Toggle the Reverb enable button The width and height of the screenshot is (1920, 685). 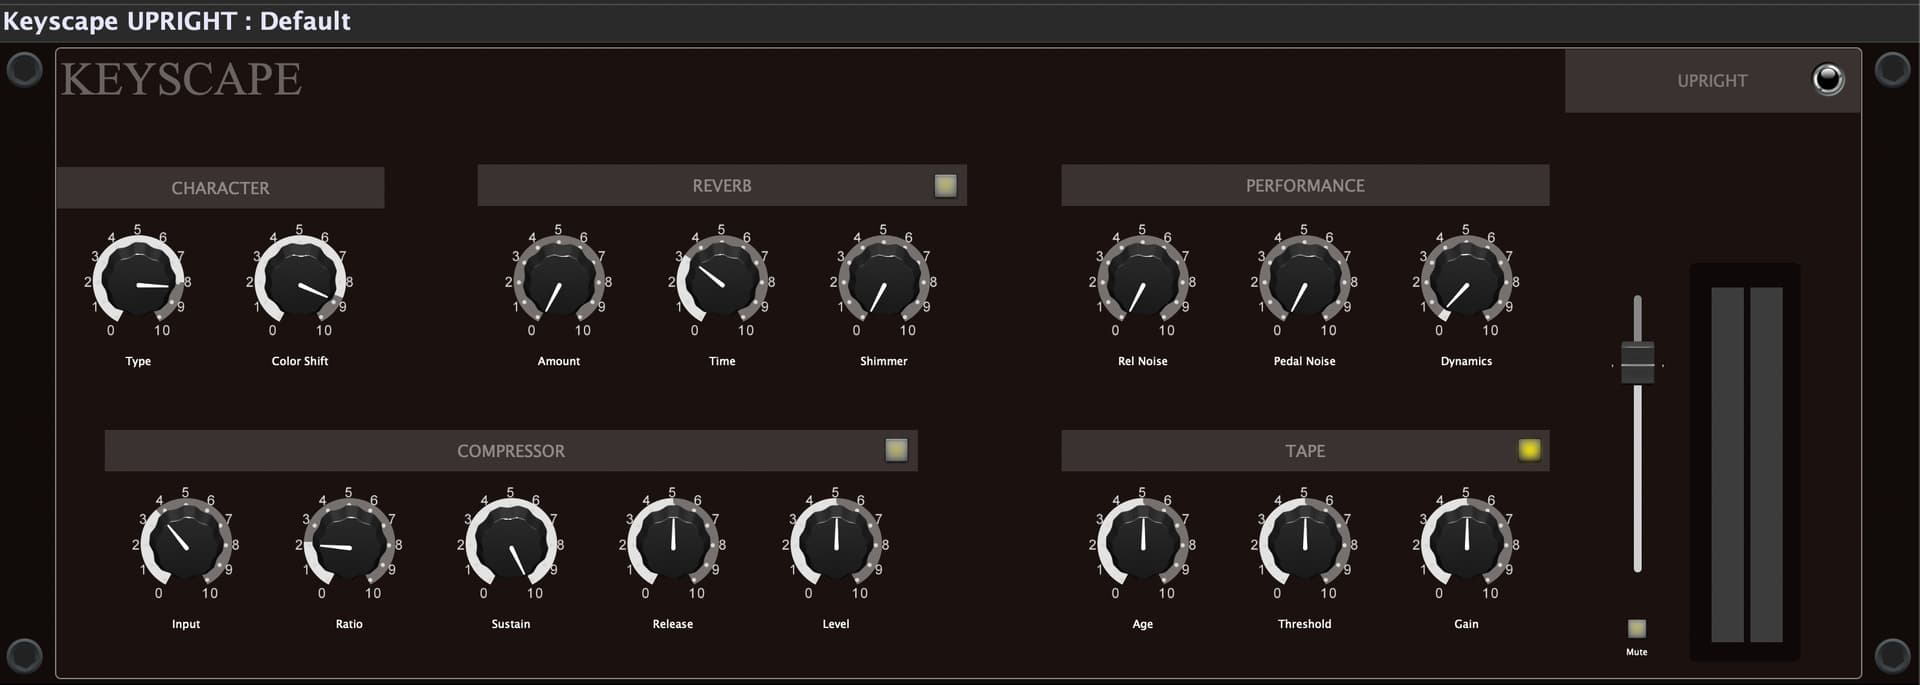click(945, 185)
